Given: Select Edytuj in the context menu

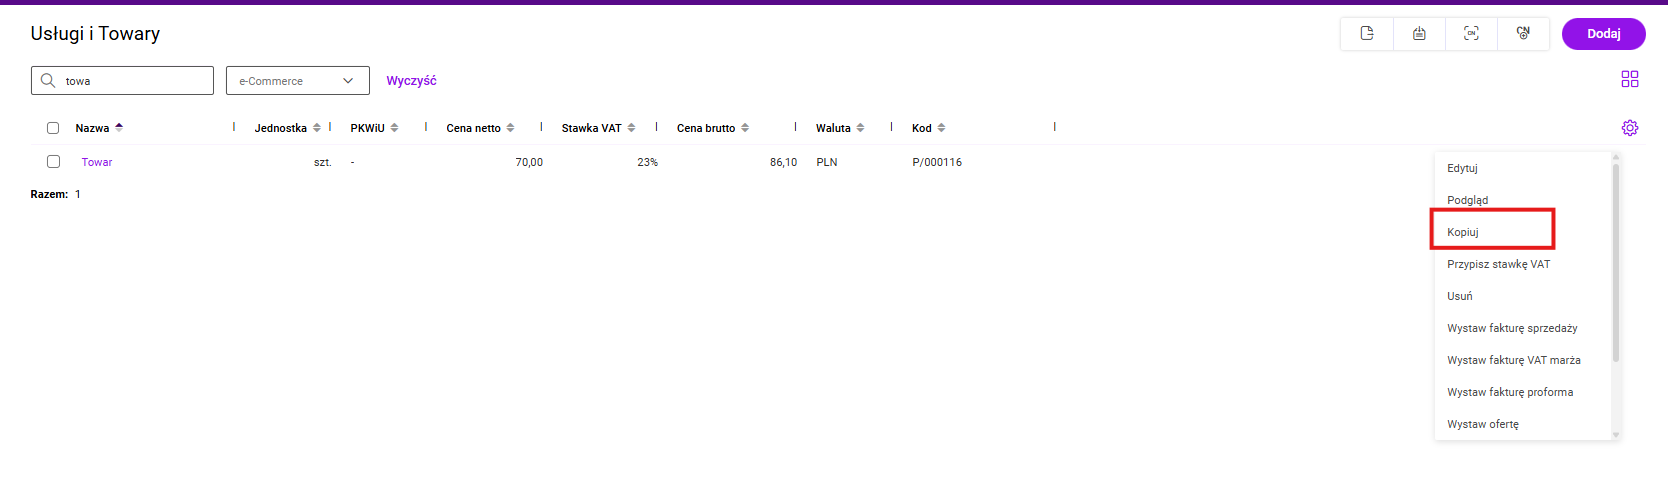Looking at the screenshot, I should click(x=1462, y=168).
